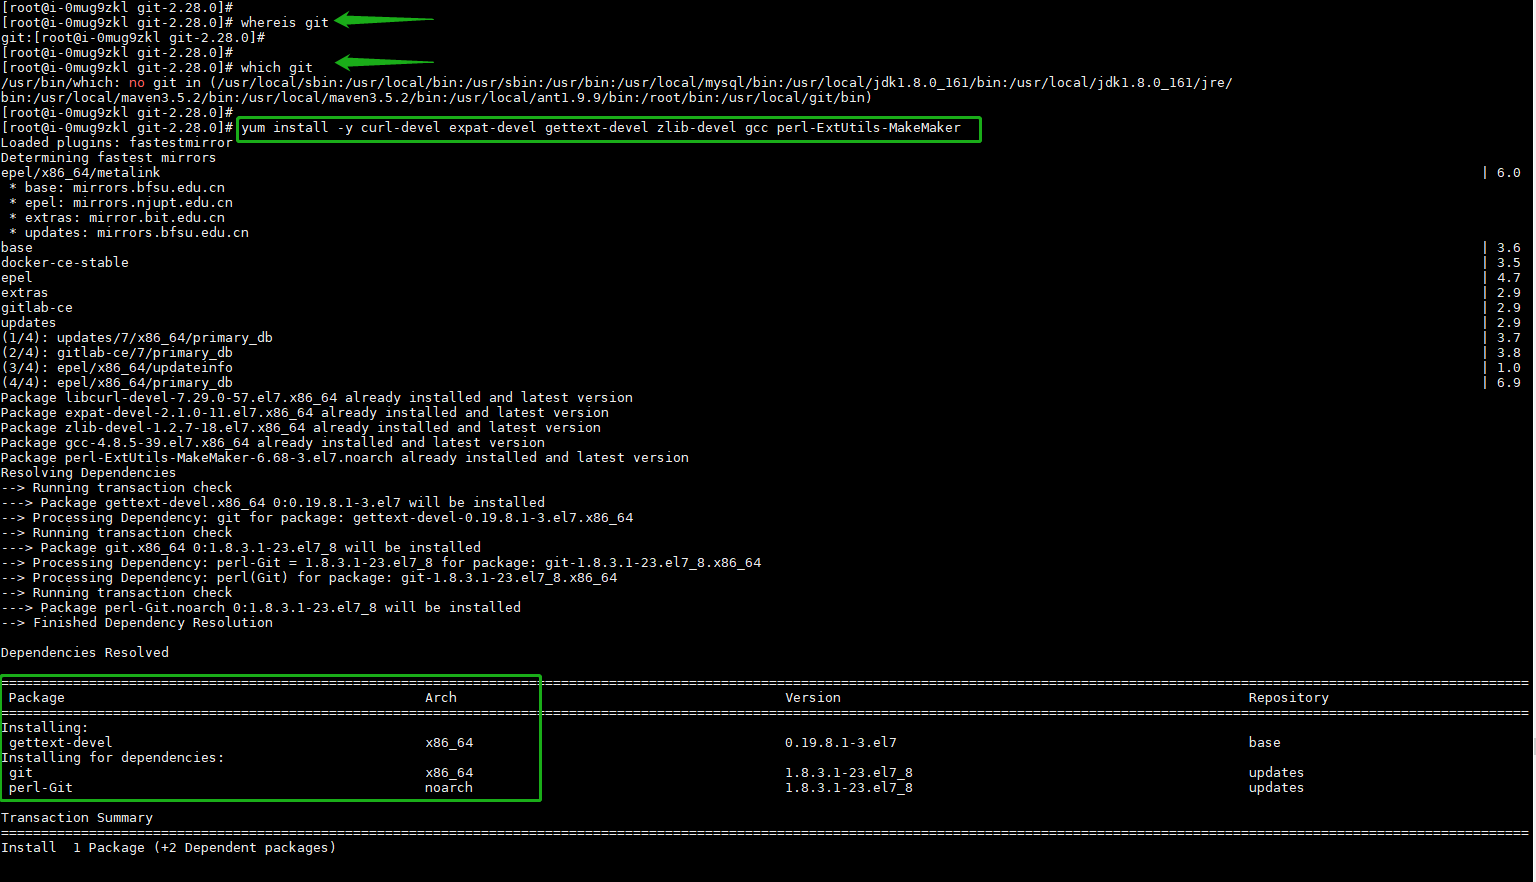Click the zlib-devel already installed line
Screen dimensions: 1536x882
301,428
